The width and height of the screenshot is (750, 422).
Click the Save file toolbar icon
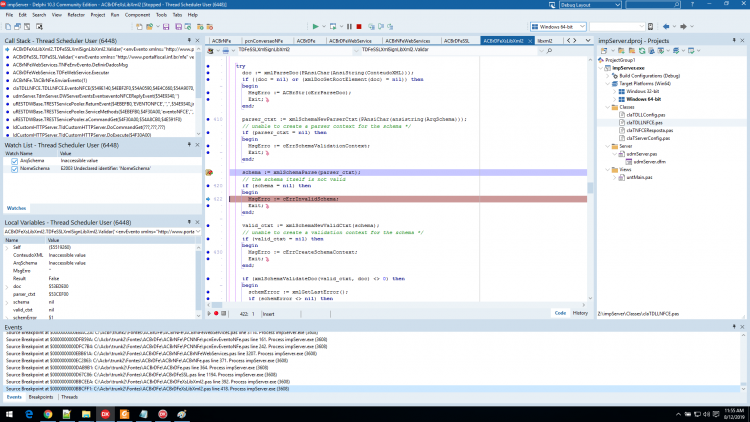click(166, 27)
